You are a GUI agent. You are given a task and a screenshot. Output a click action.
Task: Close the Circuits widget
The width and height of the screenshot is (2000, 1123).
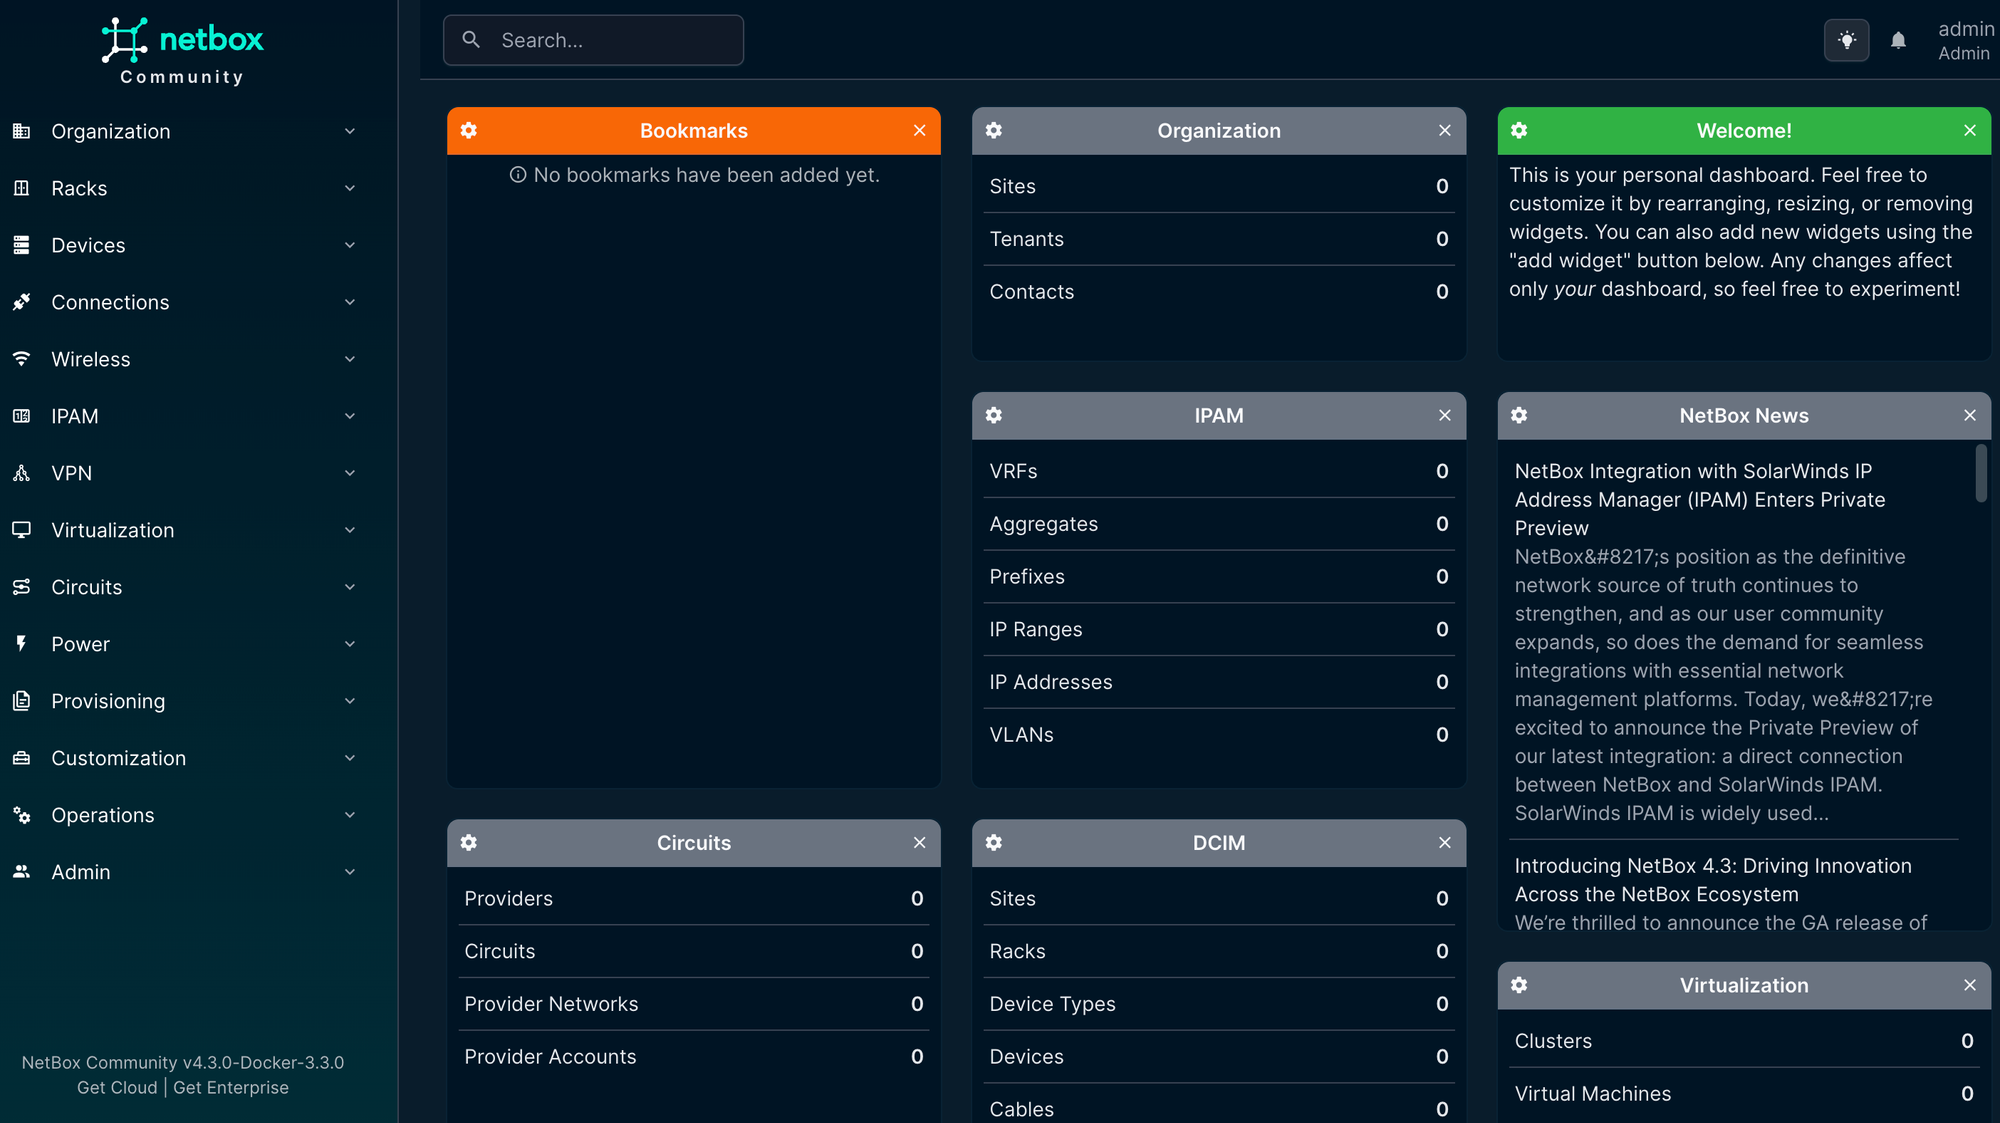919,843
